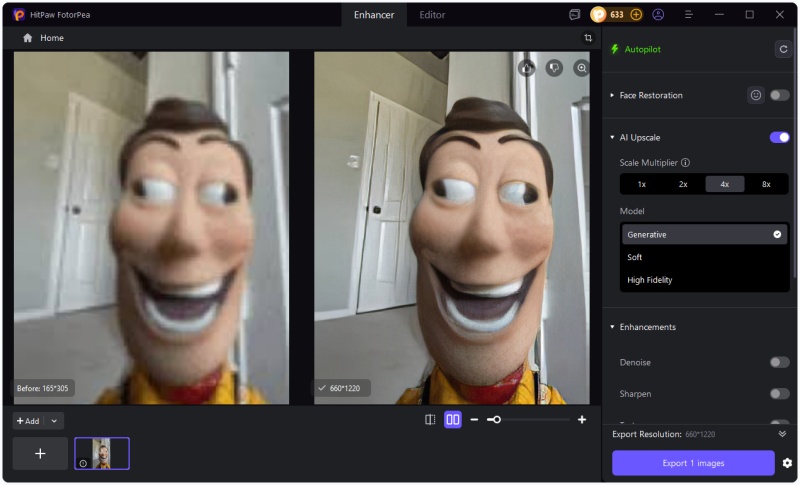Screen dimensions: 800x485
Task: Click the Before 165*305 preview image
Action: point(151,227)
